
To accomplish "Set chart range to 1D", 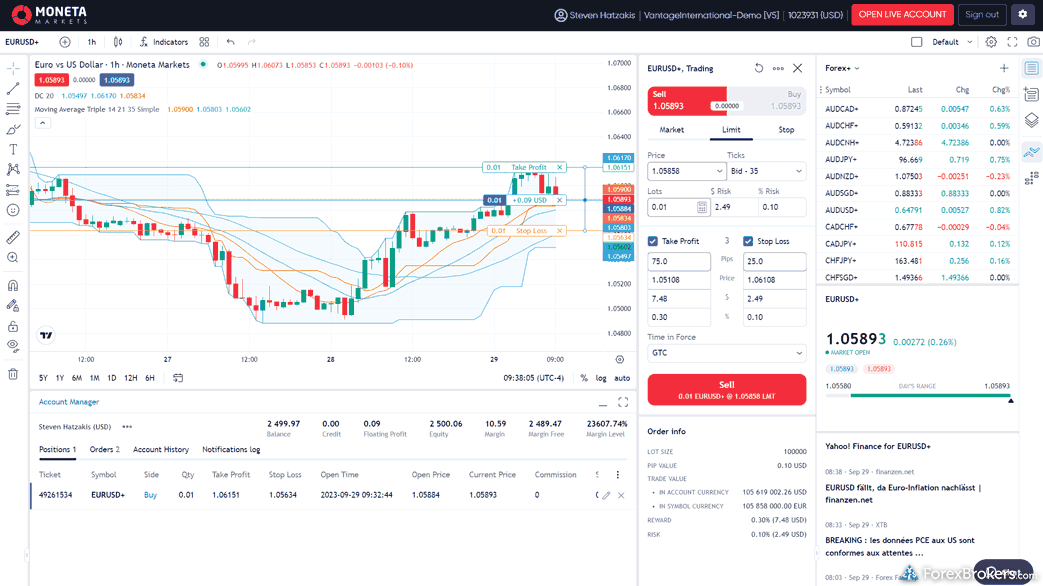I will click(112, 378).
